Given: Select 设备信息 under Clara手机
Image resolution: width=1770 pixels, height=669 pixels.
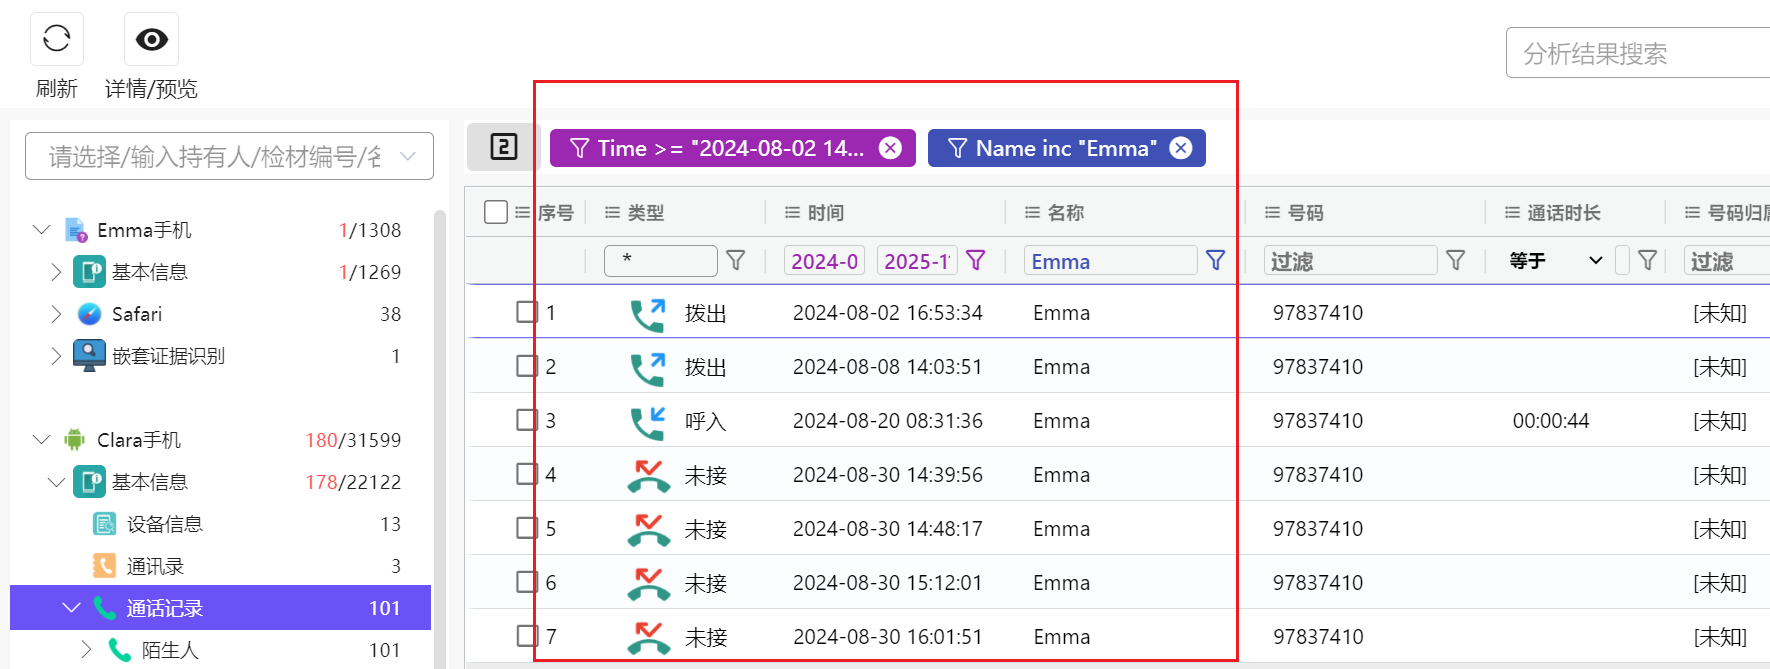Looking at the screenshot, I should click(x=164, y=524).
